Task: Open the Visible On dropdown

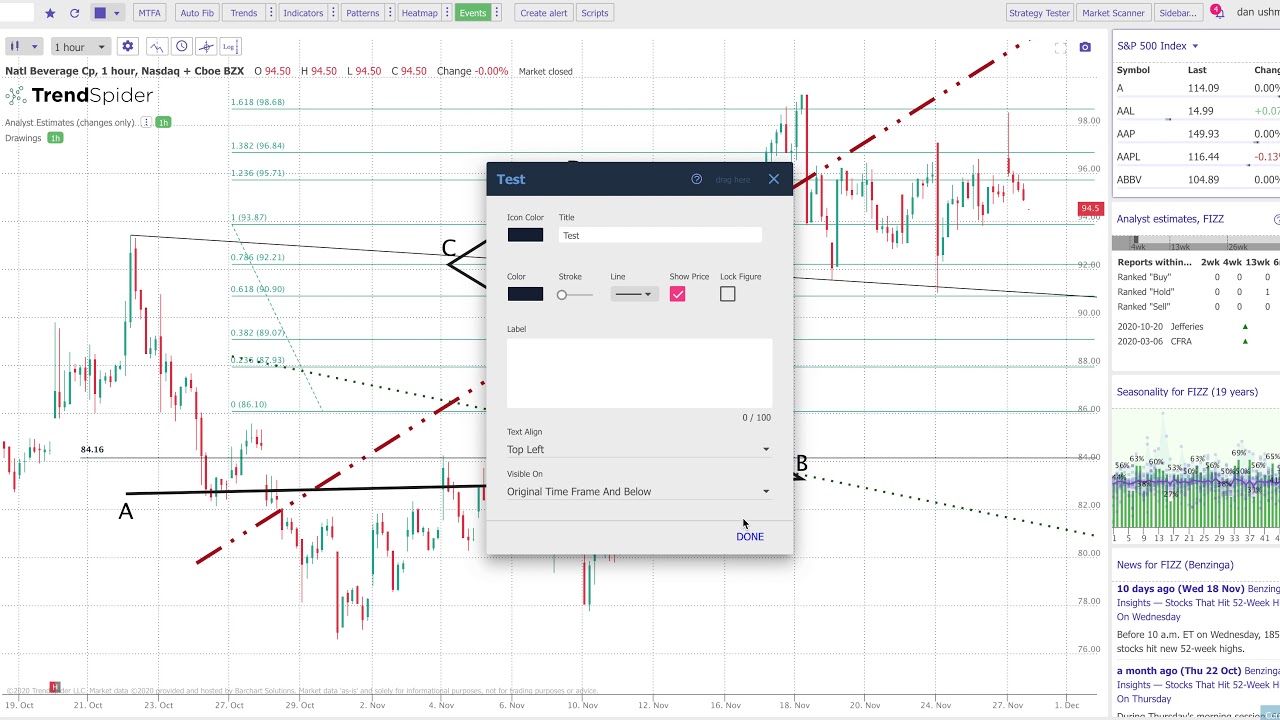Action: click(x=639, y=491)
